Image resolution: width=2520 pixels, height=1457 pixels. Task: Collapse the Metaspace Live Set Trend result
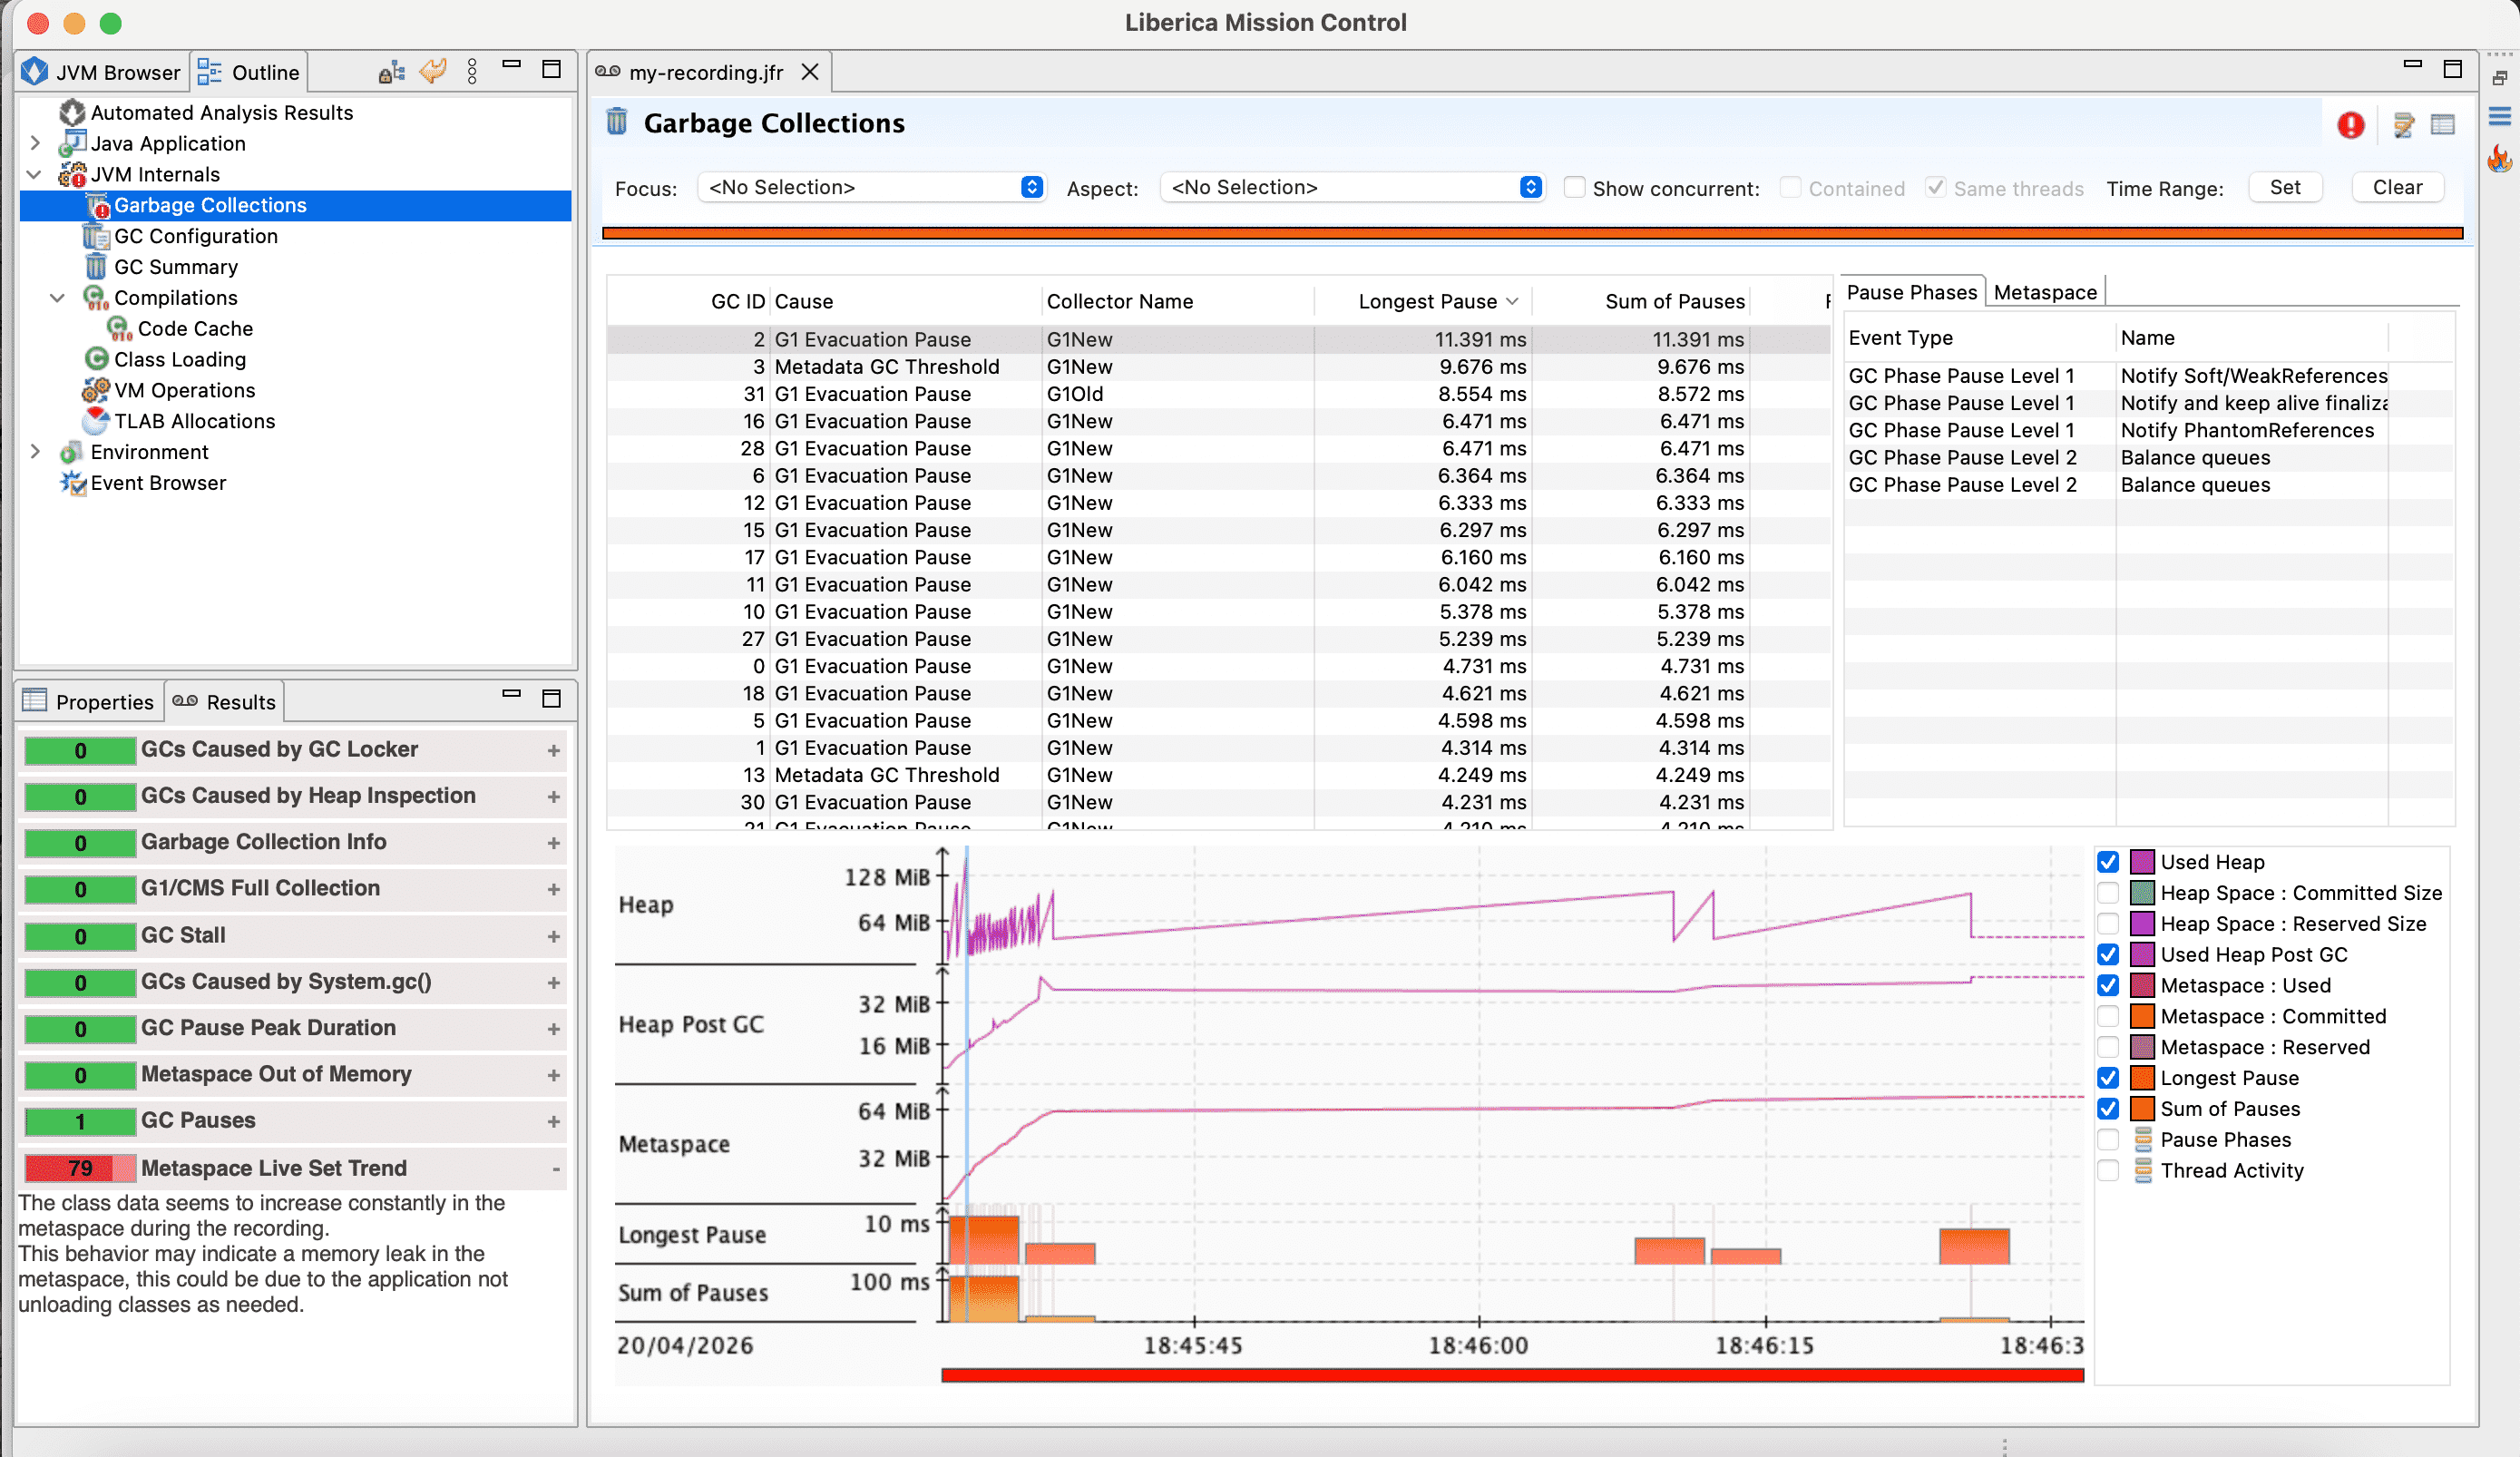point(556,1169)
